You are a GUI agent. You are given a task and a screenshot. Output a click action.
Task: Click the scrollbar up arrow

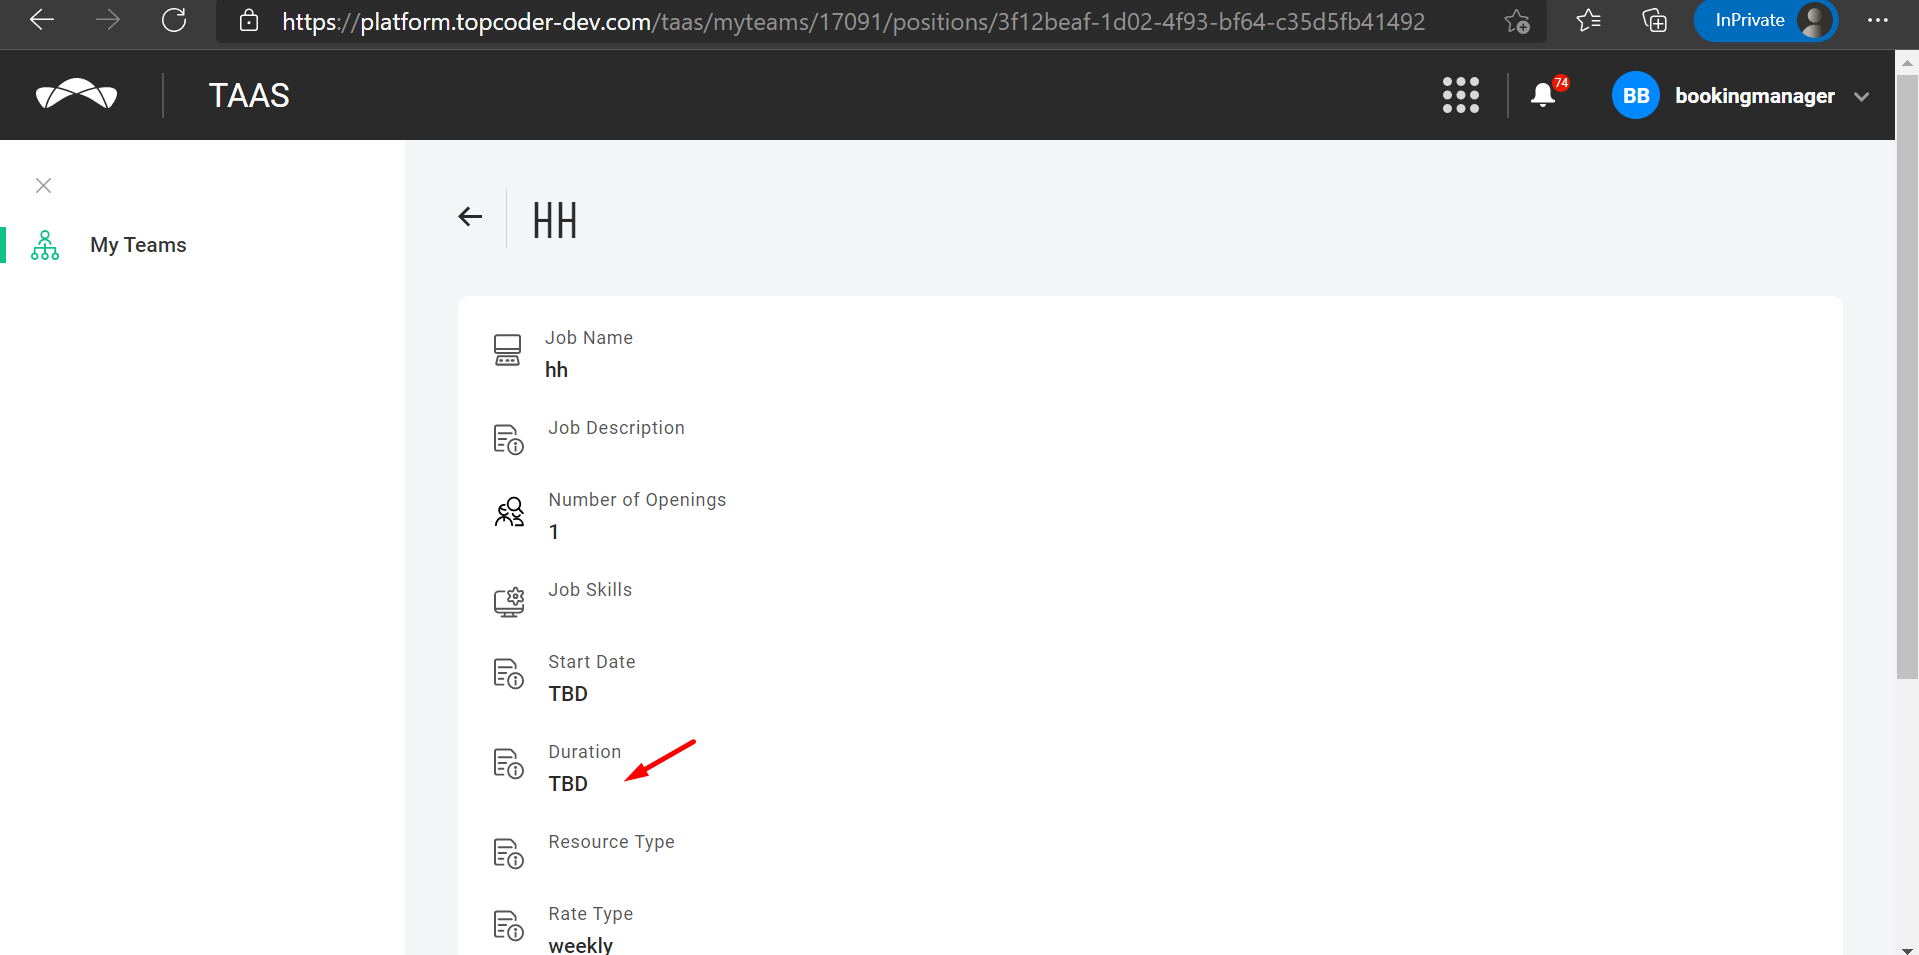click(x=1907, y=62)
